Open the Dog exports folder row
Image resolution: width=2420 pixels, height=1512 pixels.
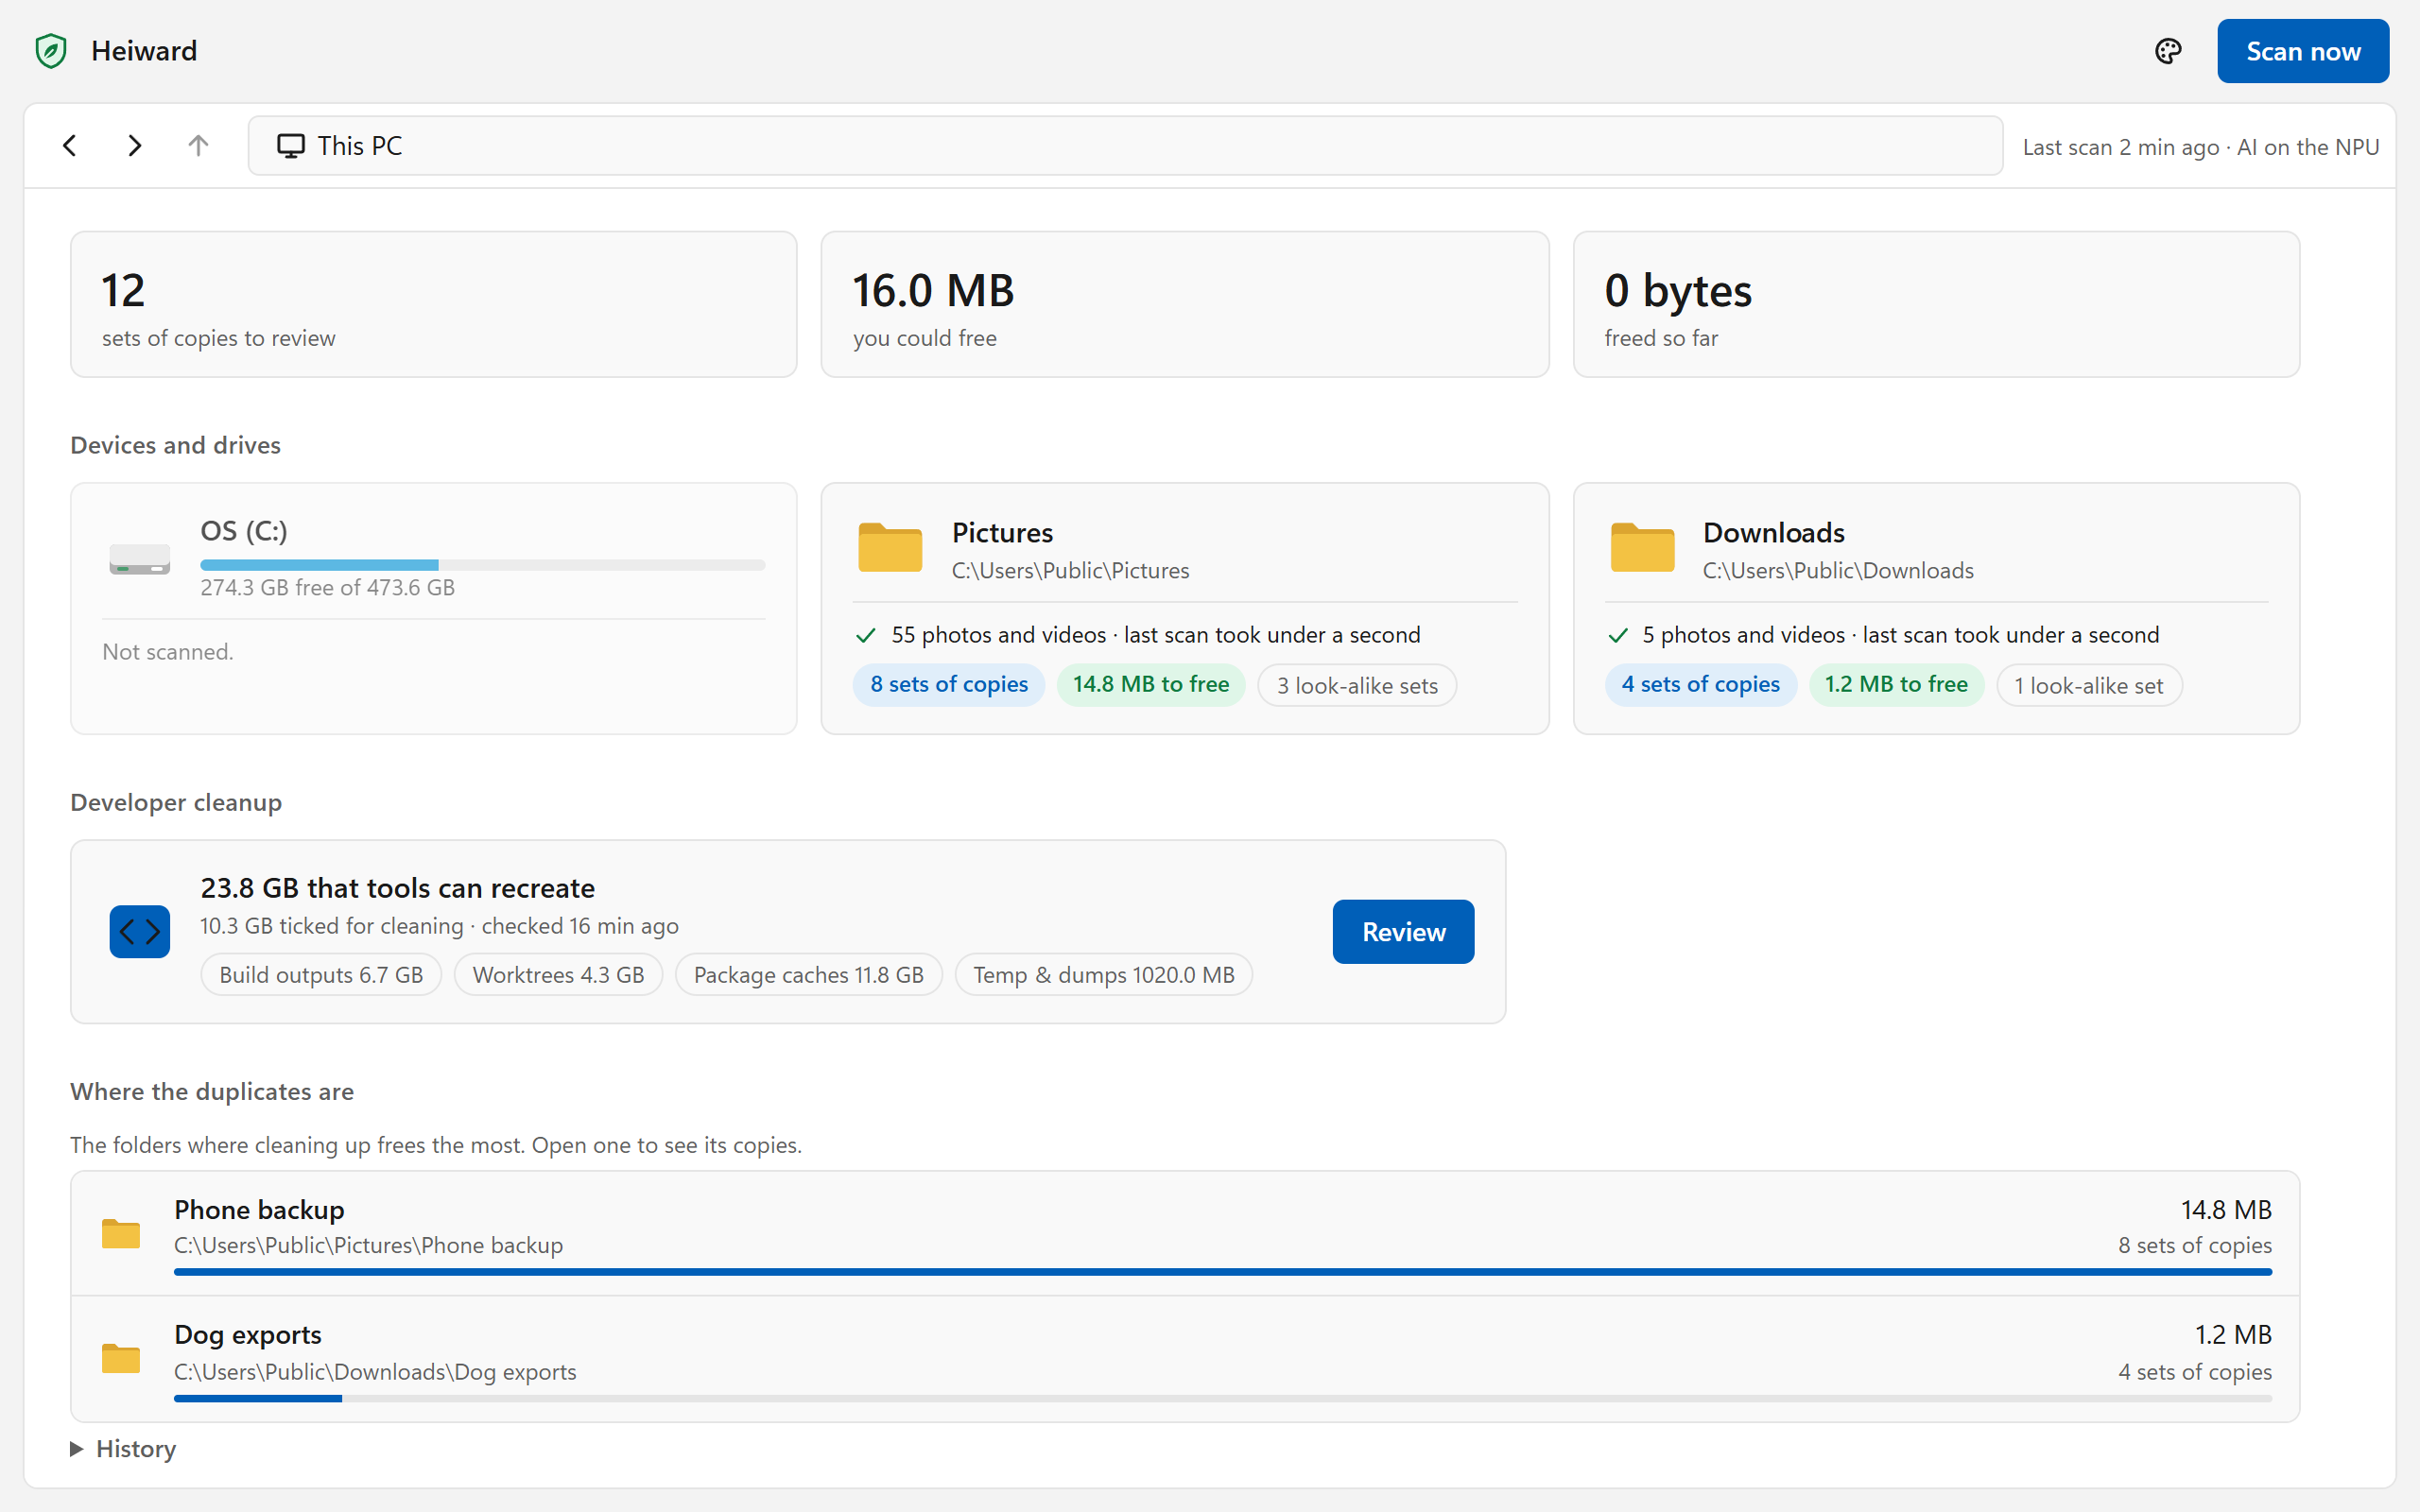[1185, 1360]
